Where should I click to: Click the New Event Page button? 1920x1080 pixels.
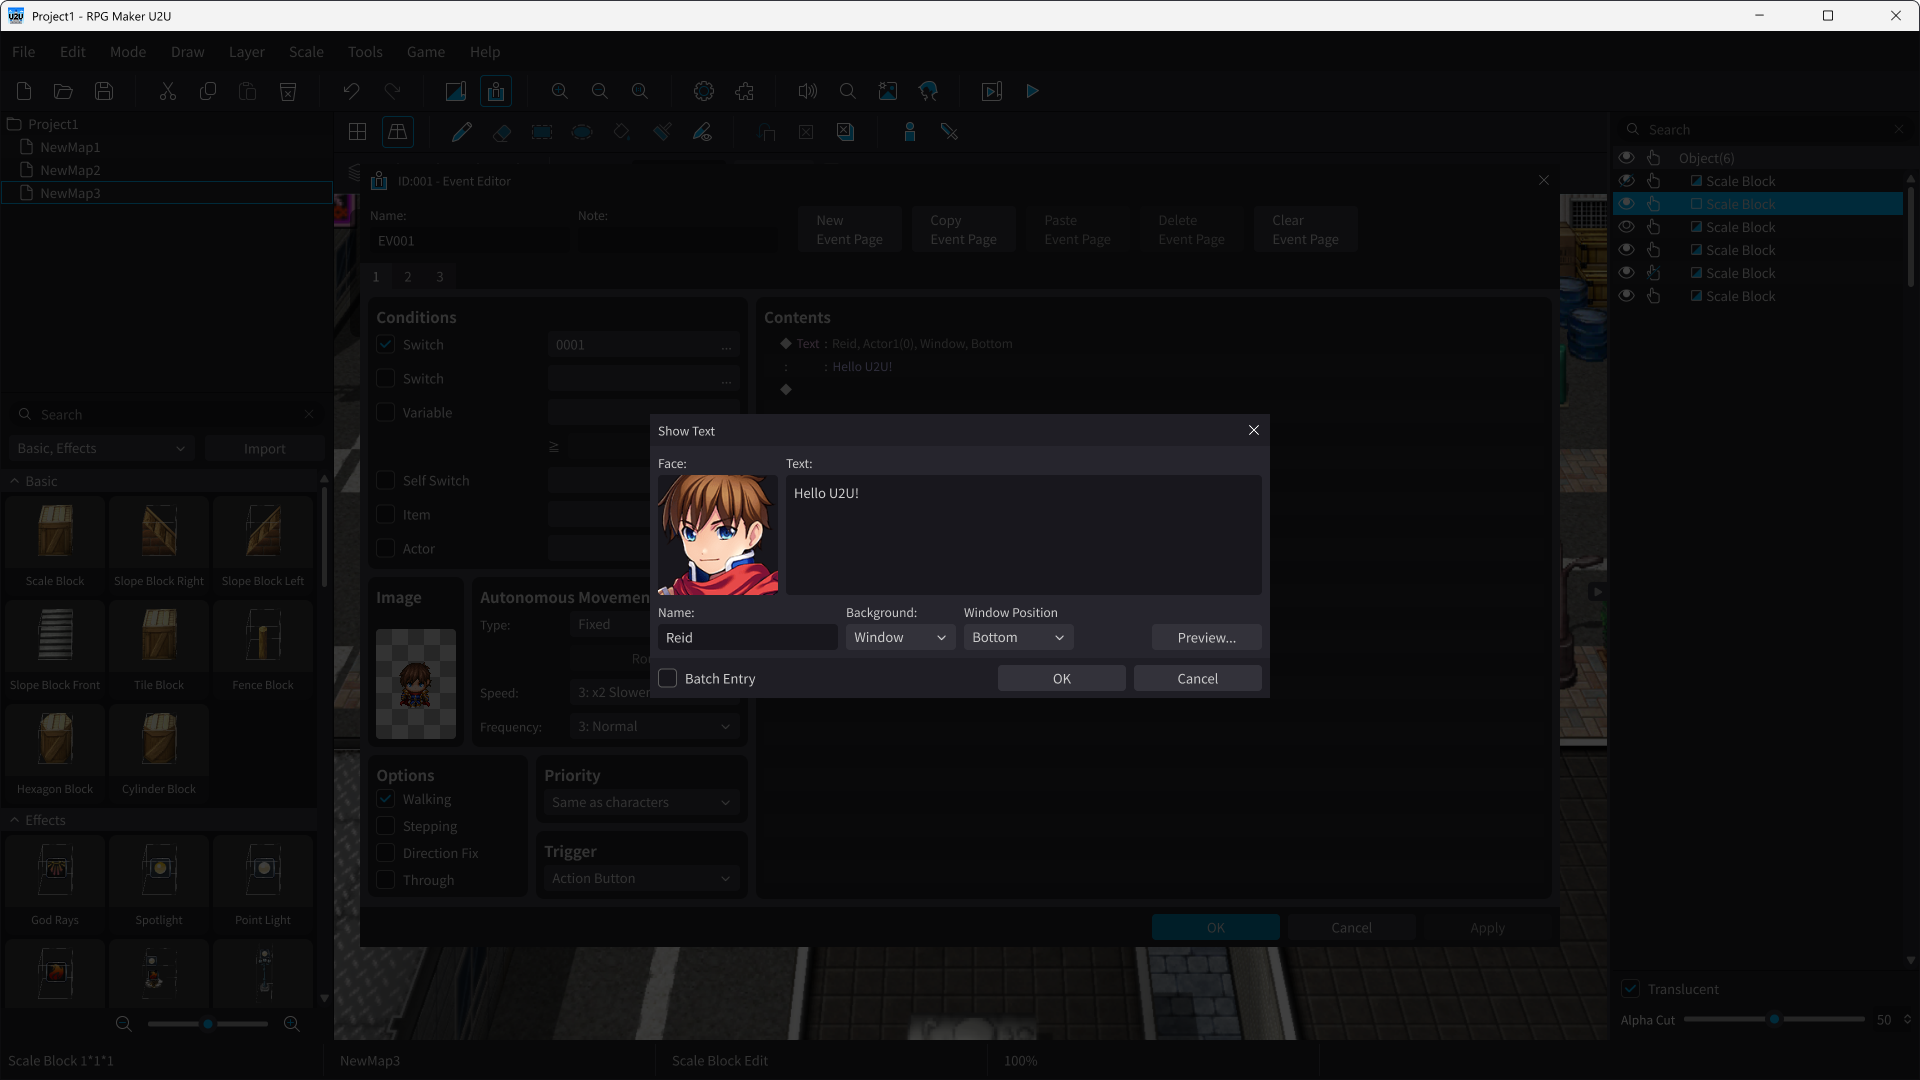[850, 230]
